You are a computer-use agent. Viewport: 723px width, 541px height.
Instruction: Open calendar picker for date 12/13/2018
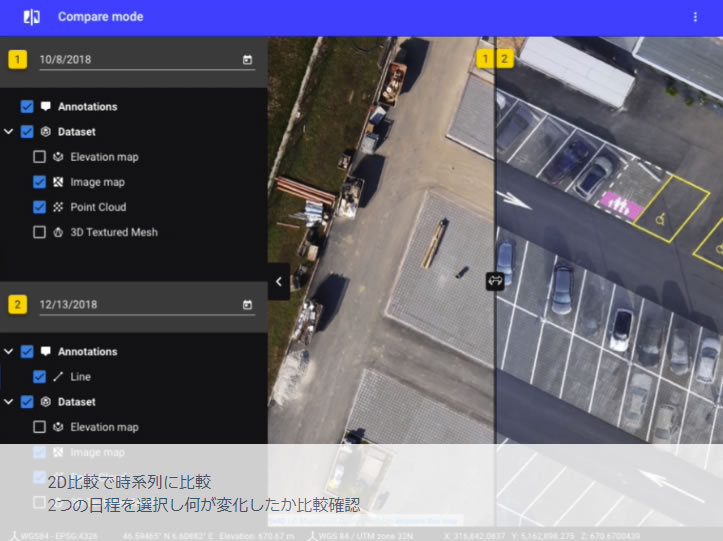[248, 304]
